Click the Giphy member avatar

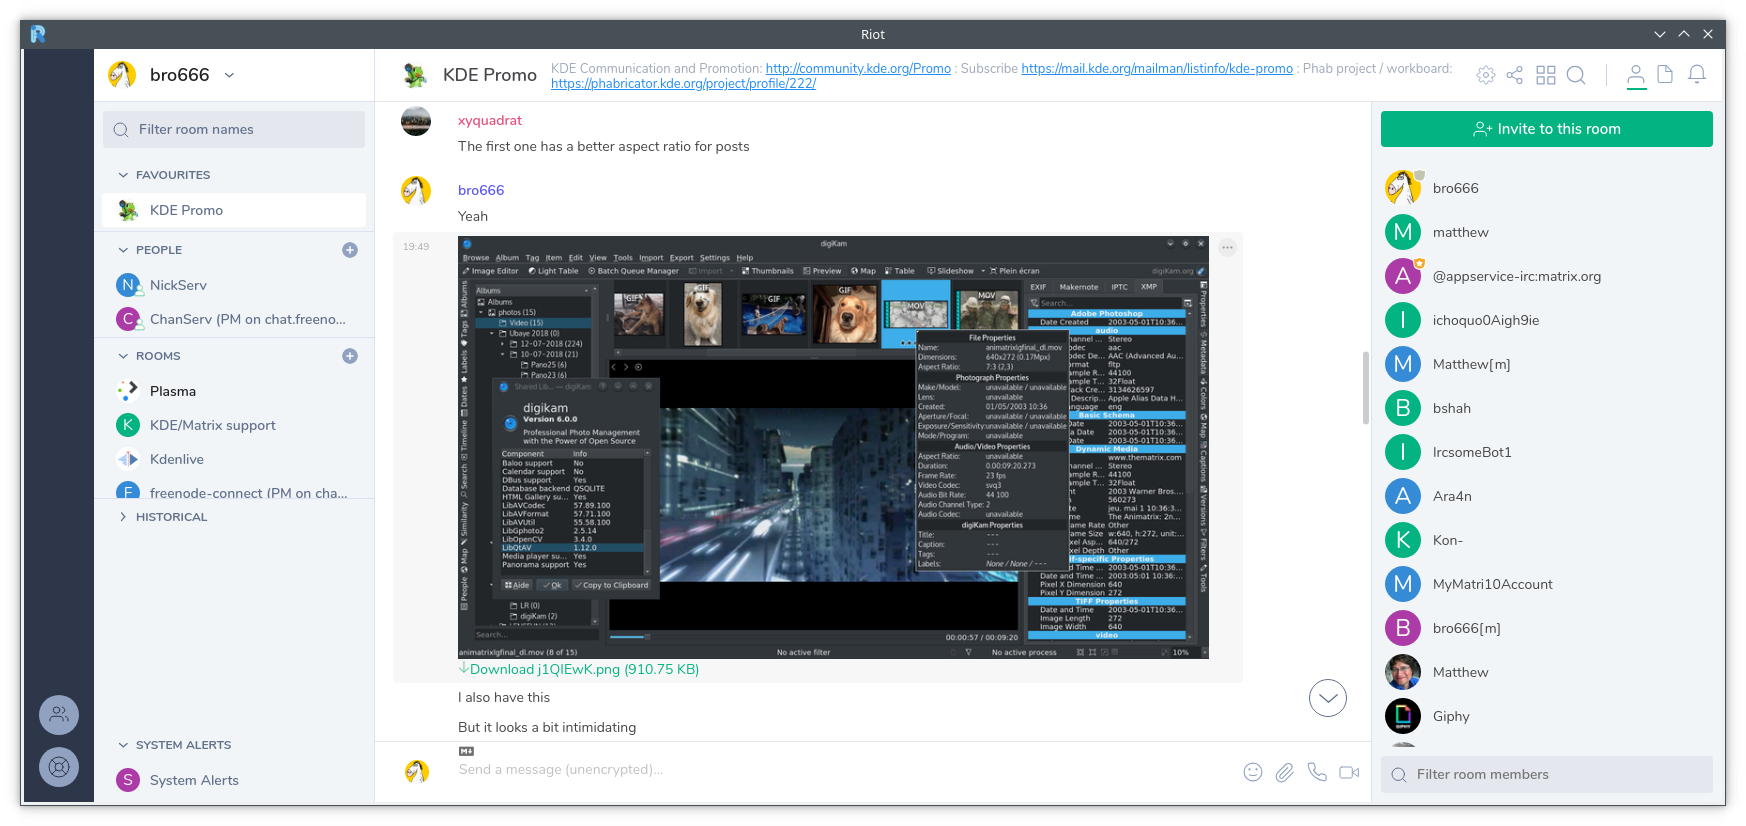pyautogui.click(x=1403, y=716)
